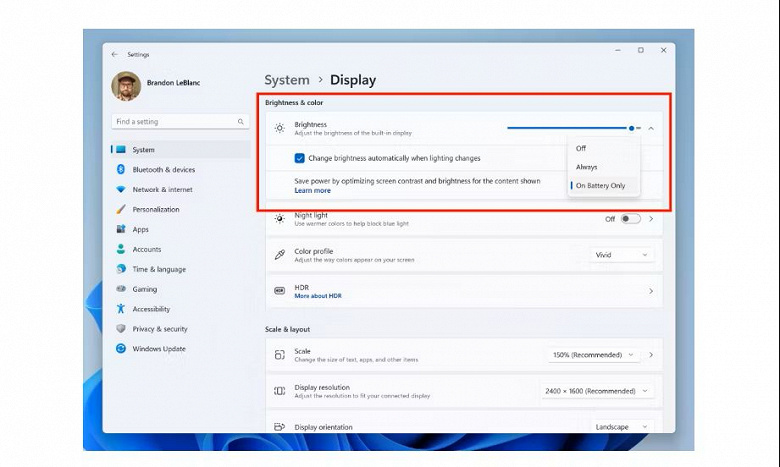Click the Brightness sun icon

coord(280,128)
